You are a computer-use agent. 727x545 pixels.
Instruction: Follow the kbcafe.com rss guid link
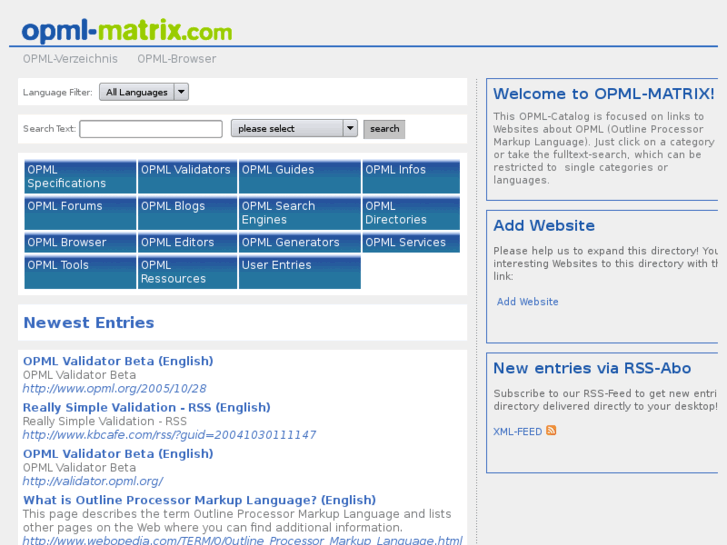[x=169, y=435]
